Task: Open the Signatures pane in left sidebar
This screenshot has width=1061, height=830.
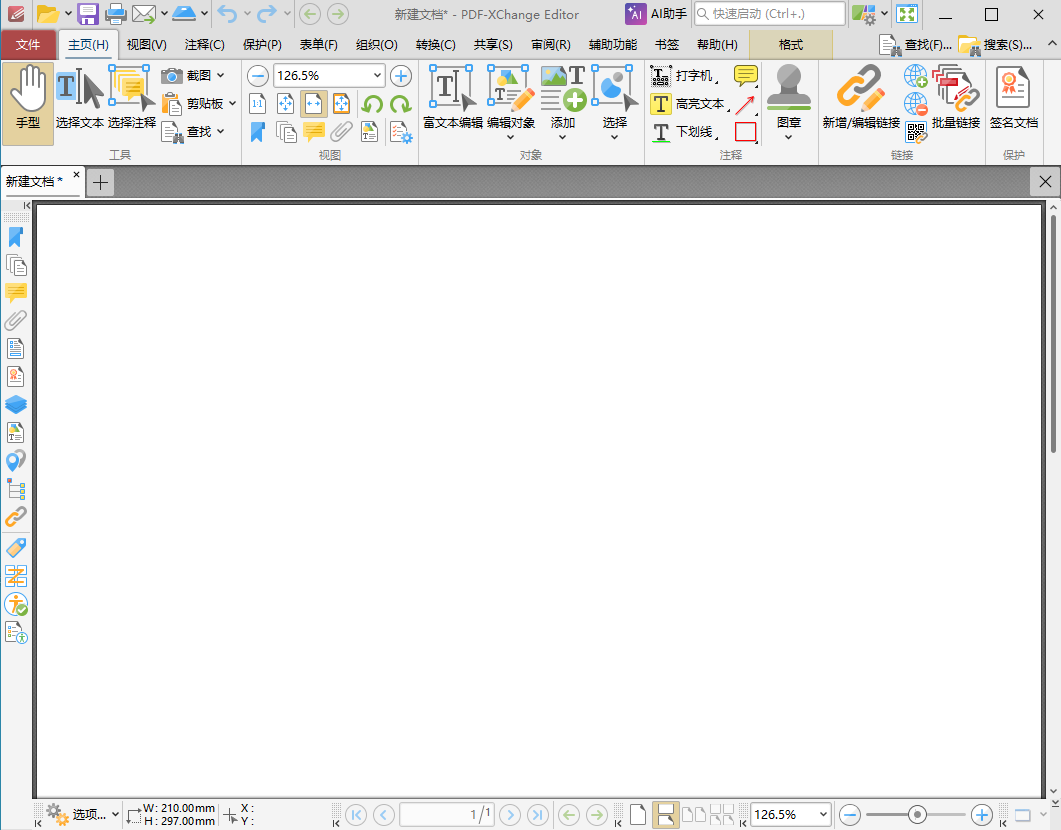Action: click(16, 376)
